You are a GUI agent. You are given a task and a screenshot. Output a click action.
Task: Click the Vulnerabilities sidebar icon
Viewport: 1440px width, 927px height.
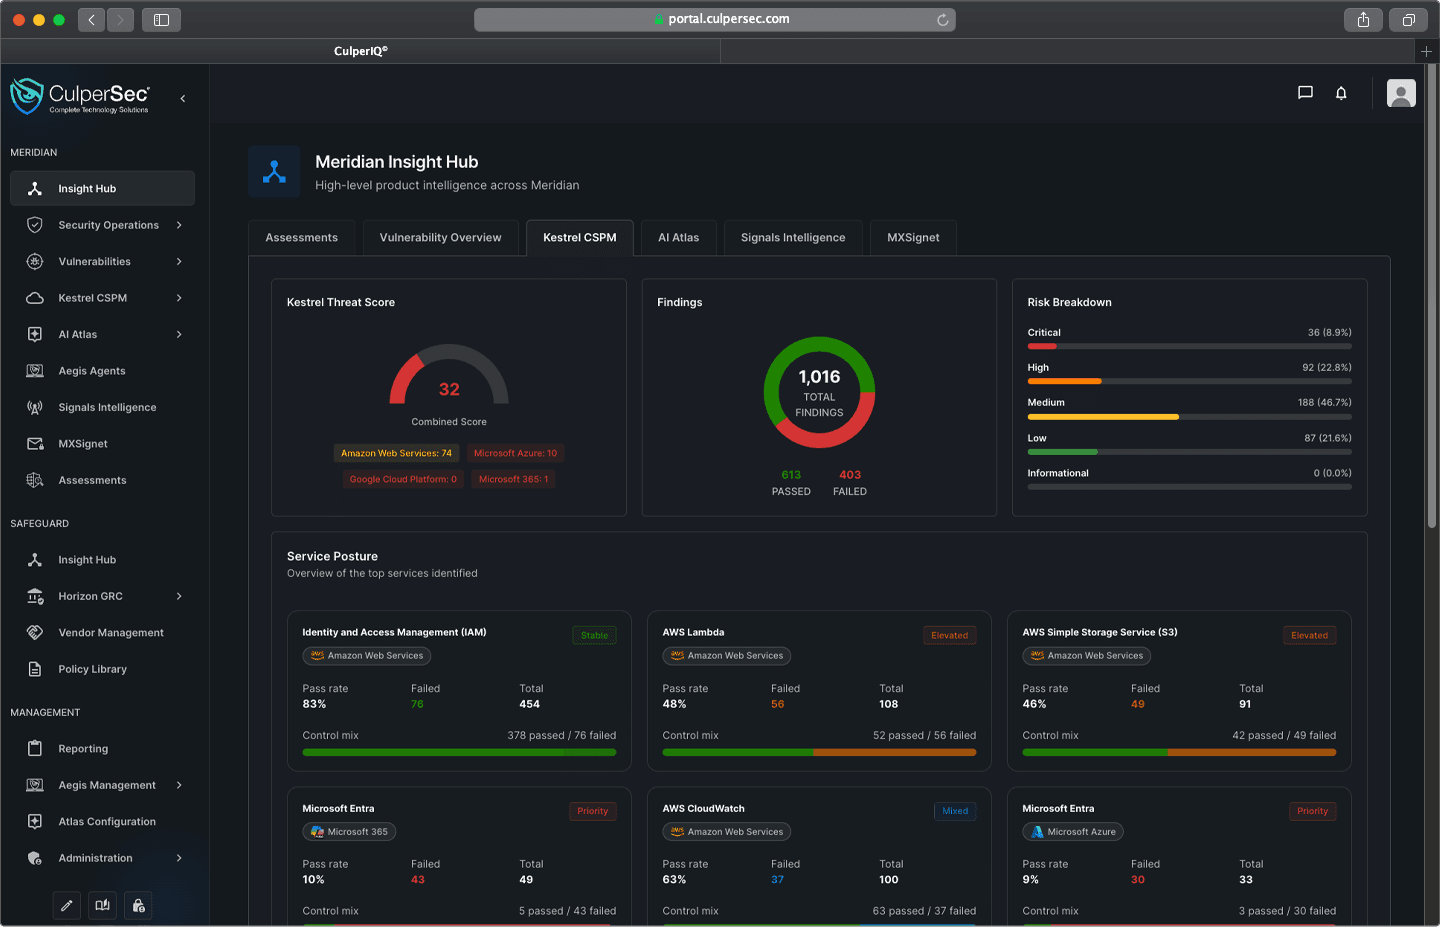(35, 261)
